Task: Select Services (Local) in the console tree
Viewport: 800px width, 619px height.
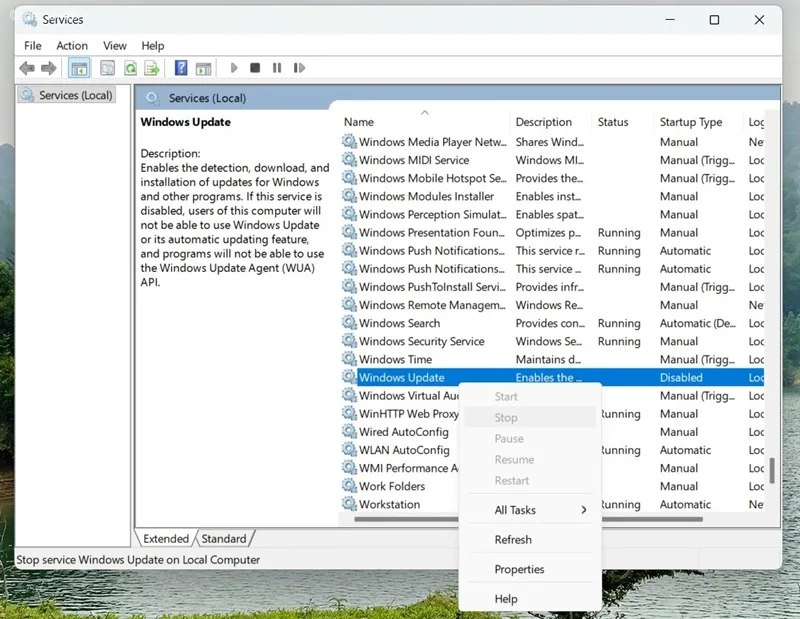Action: coord(67,95)
